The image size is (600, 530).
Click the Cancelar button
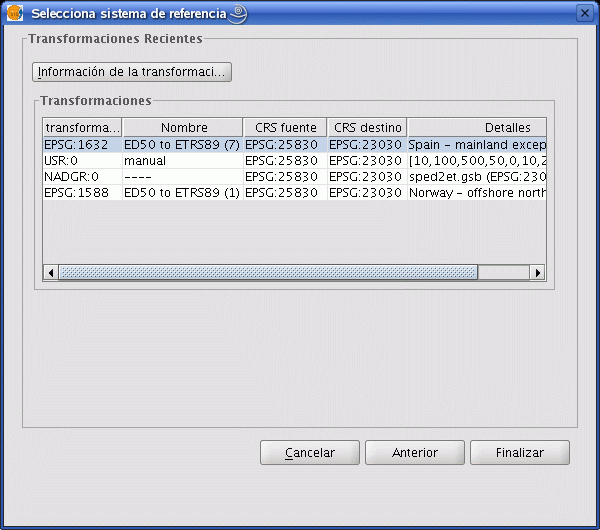click(310, 453)
